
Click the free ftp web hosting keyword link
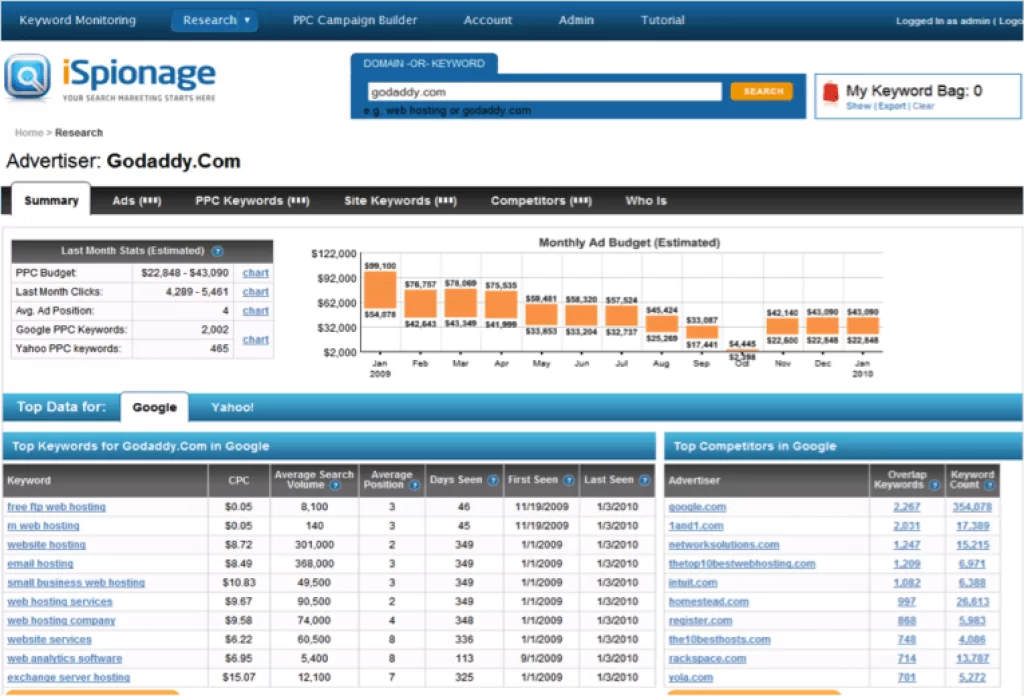[56, 506]
